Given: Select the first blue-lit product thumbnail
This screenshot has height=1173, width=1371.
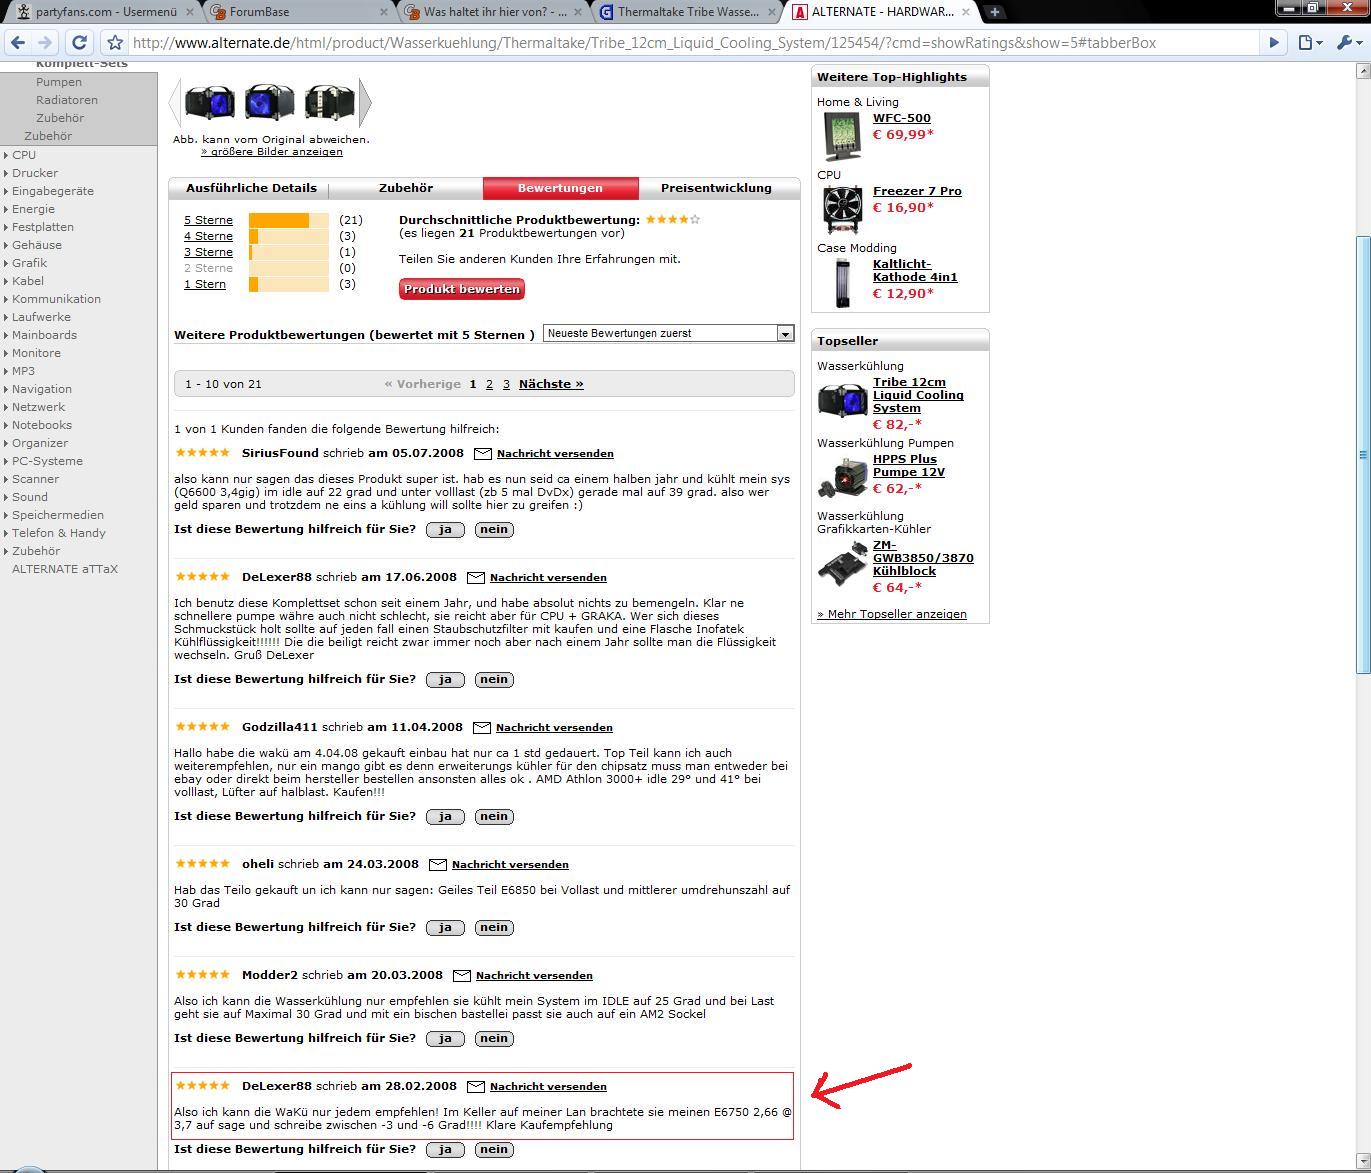Looking at the screenshot, I should point(210,102).
